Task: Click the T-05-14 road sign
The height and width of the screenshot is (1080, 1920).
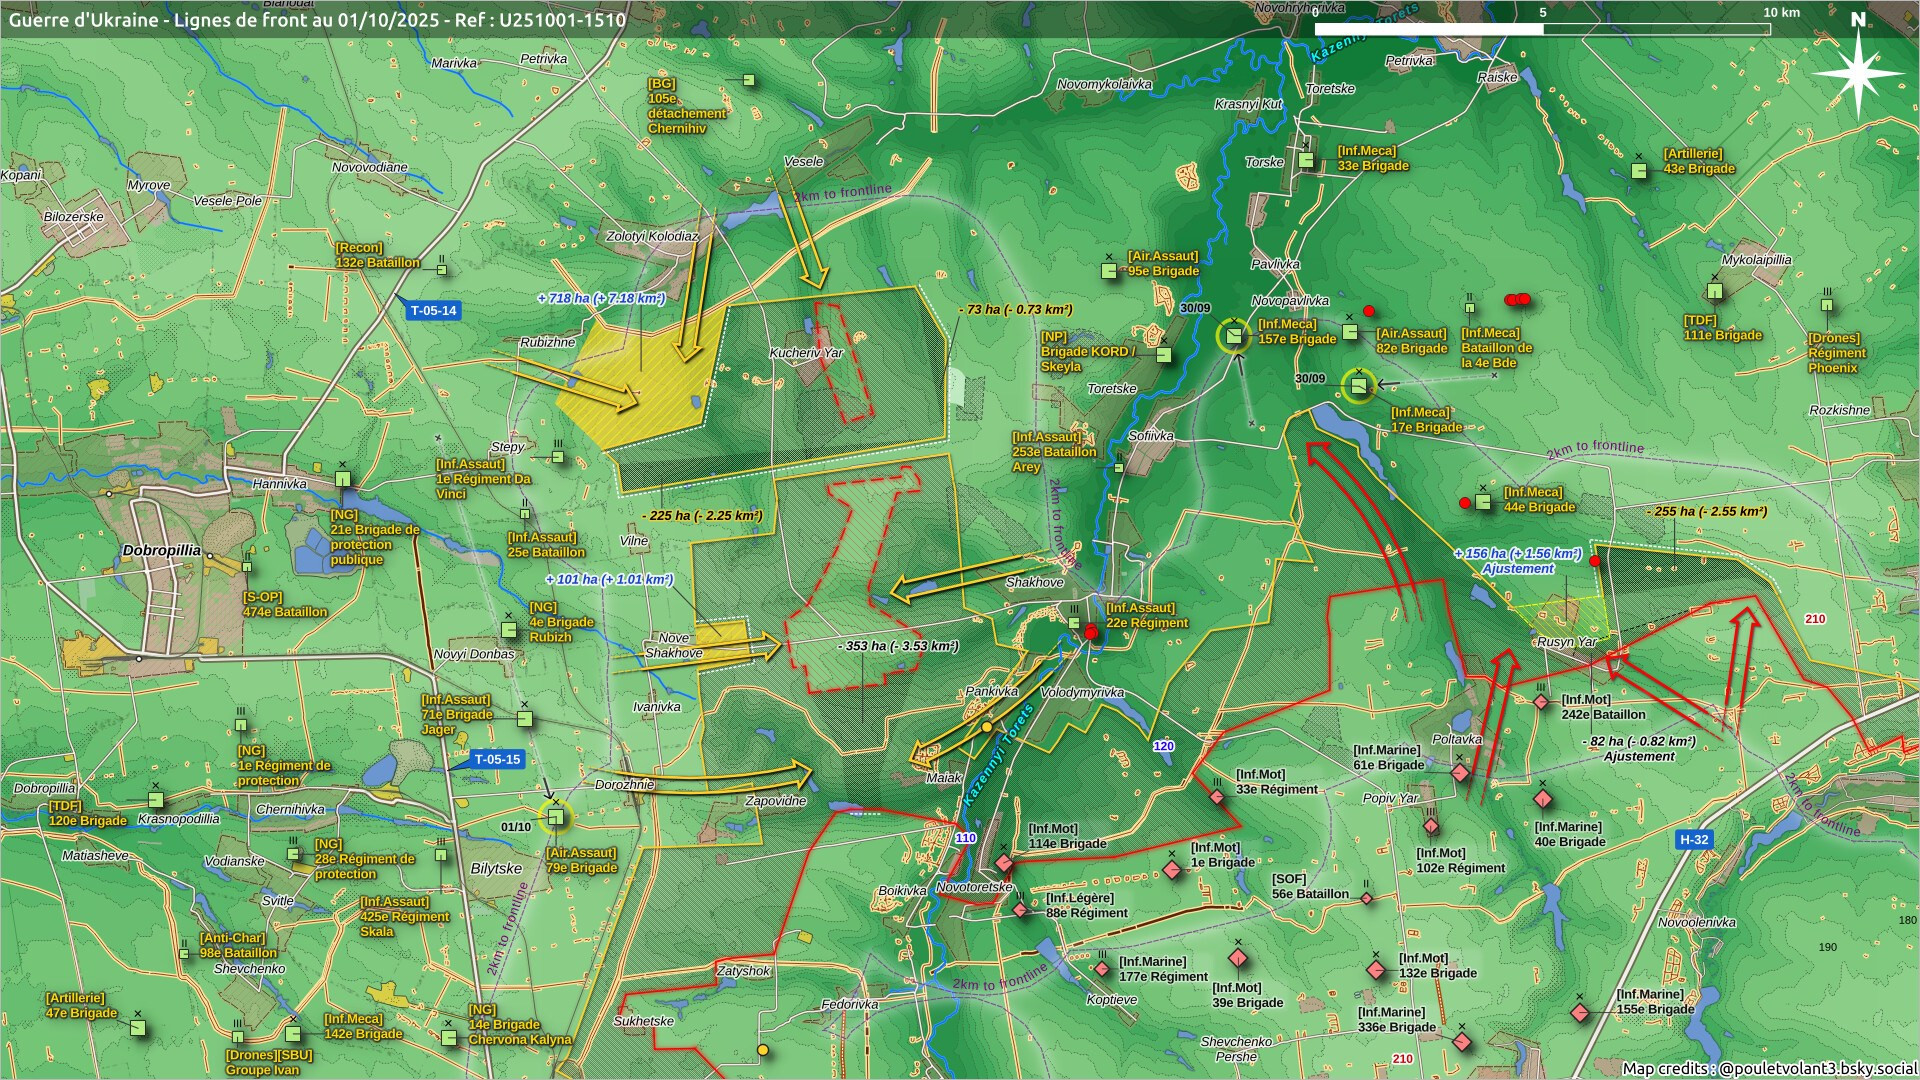Action: point(433,310)
